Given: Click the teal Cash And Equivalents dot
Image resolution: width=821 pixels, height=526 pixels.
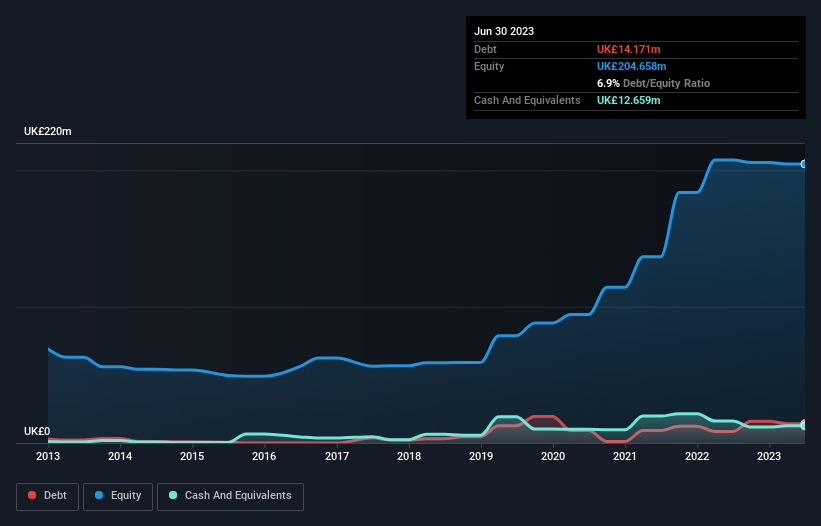Looking at the screenshot, I should pos(173,495).
